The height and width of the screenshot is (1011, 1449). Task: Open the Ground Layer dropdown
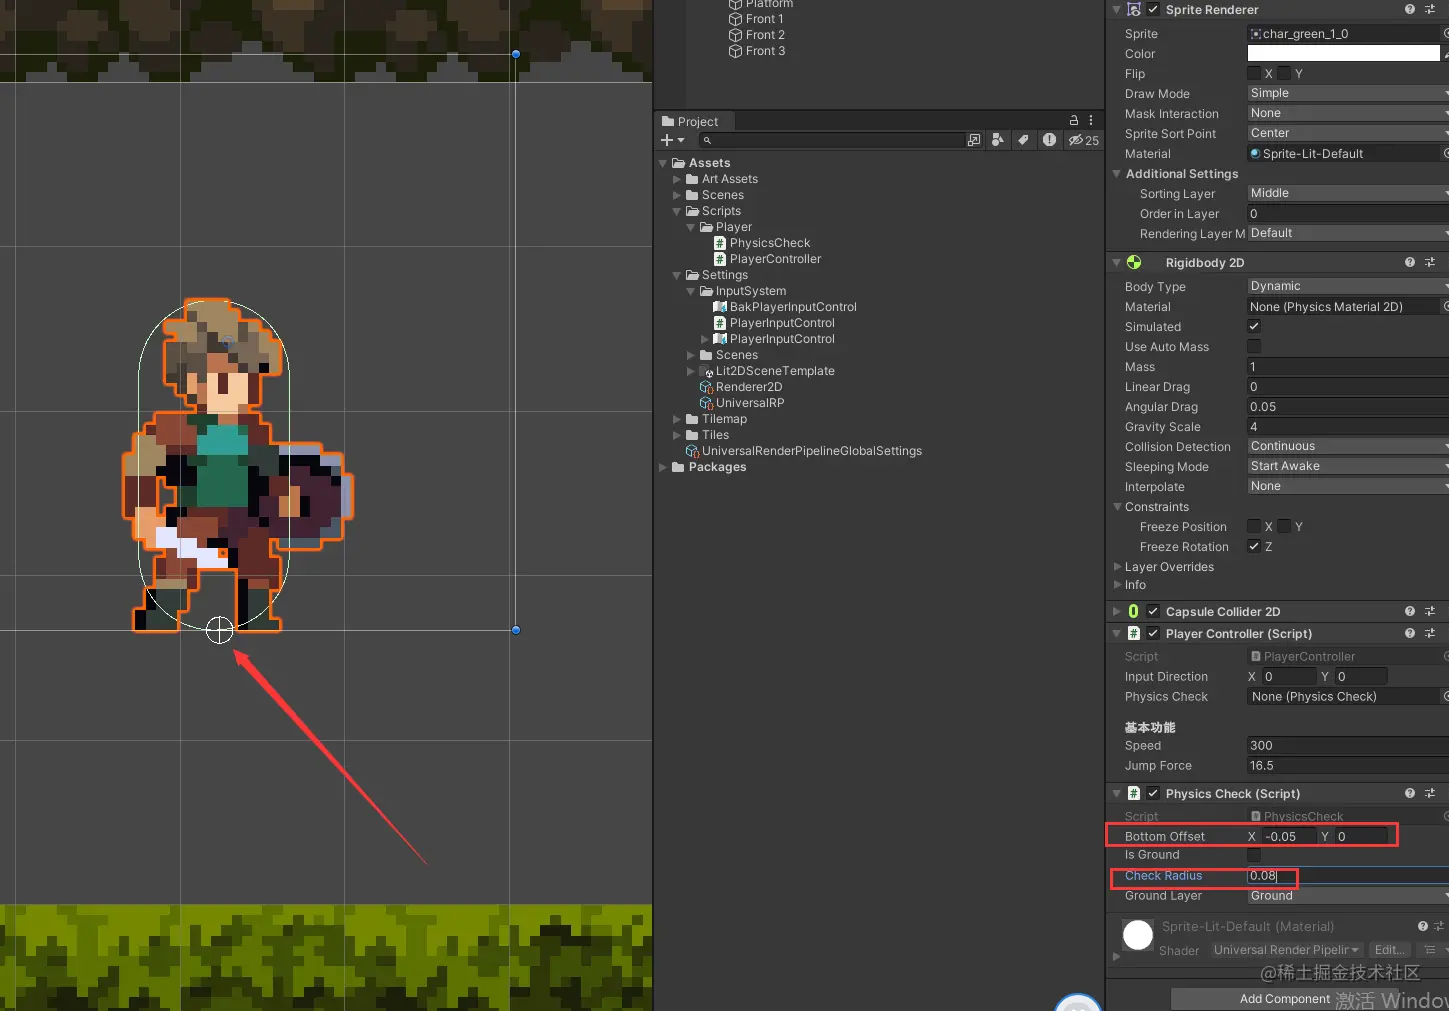click(x=1347, y=896)
